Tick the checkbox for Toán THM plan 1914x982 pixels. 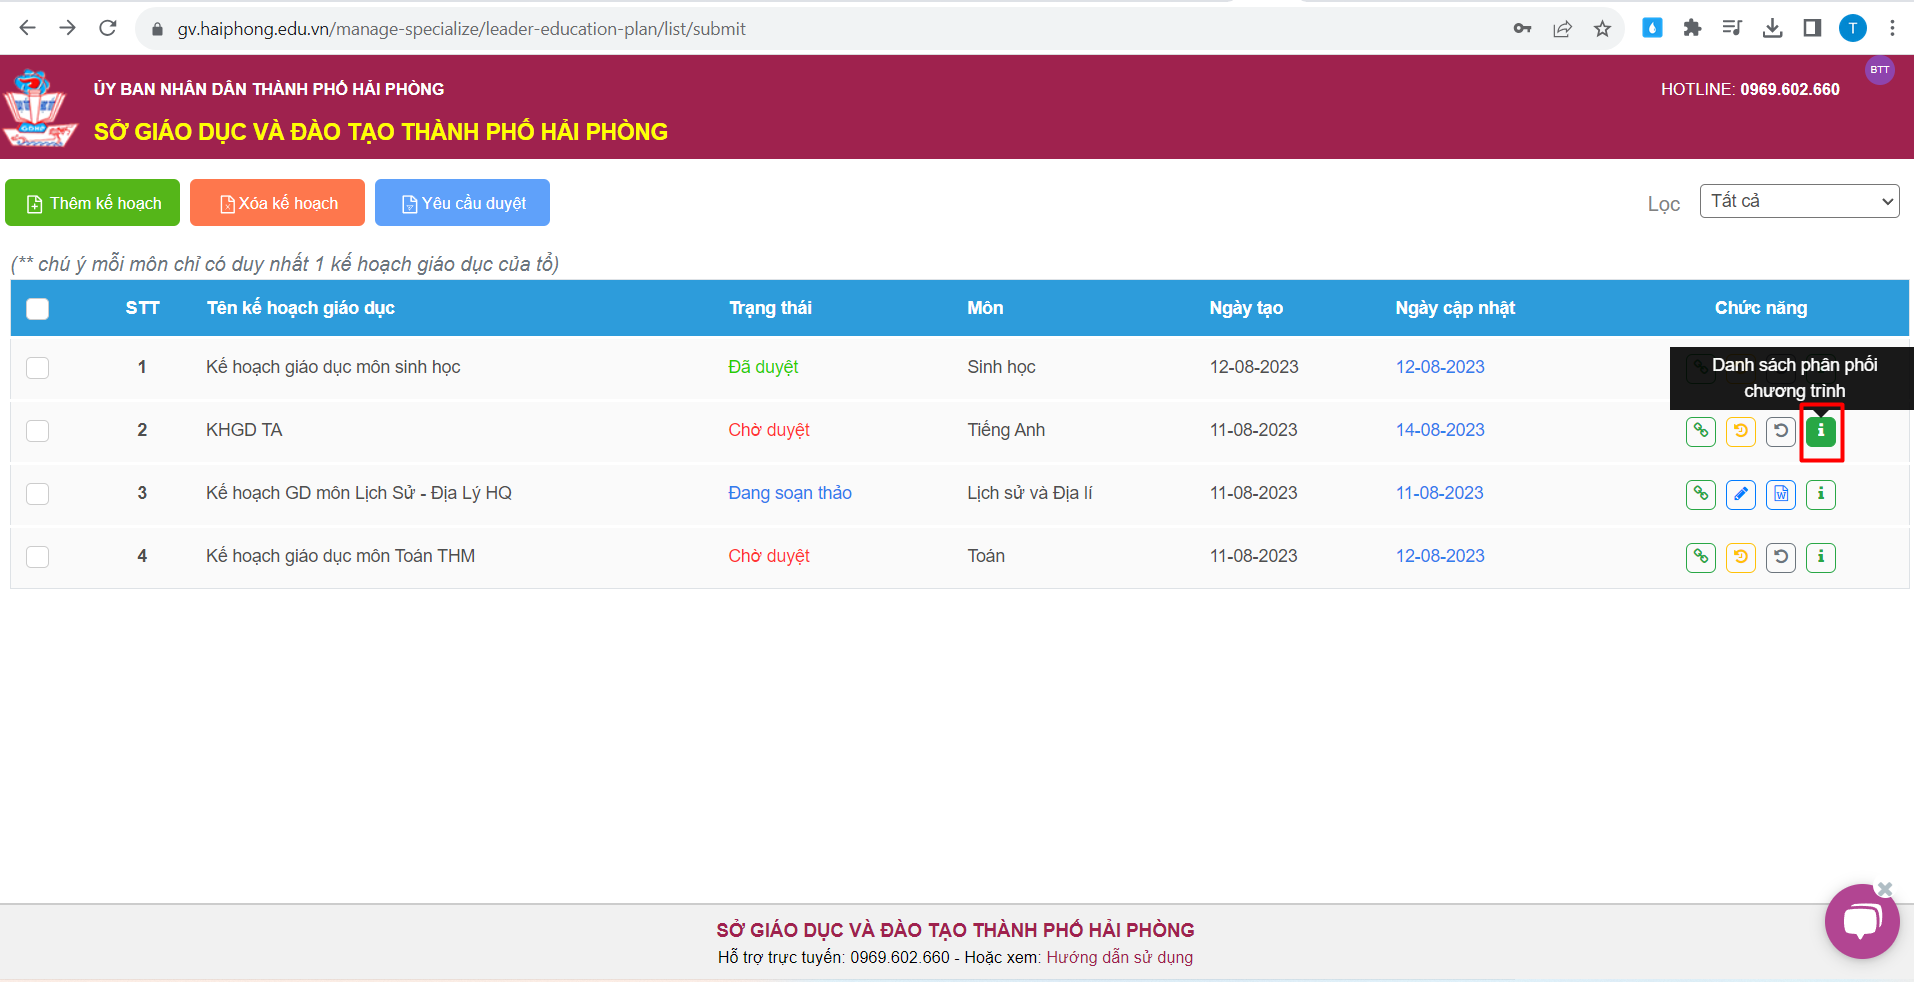[x=38, y=557]
